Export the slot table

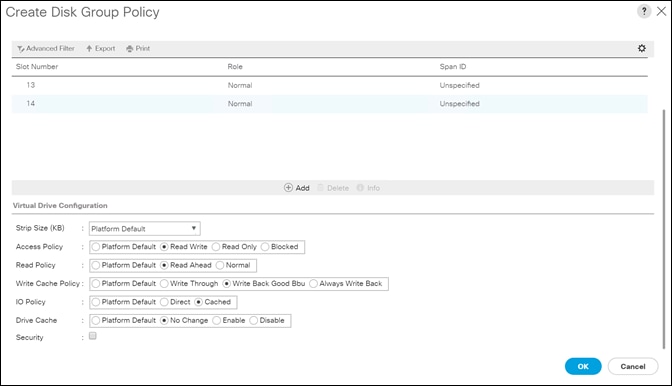[101, 48]
